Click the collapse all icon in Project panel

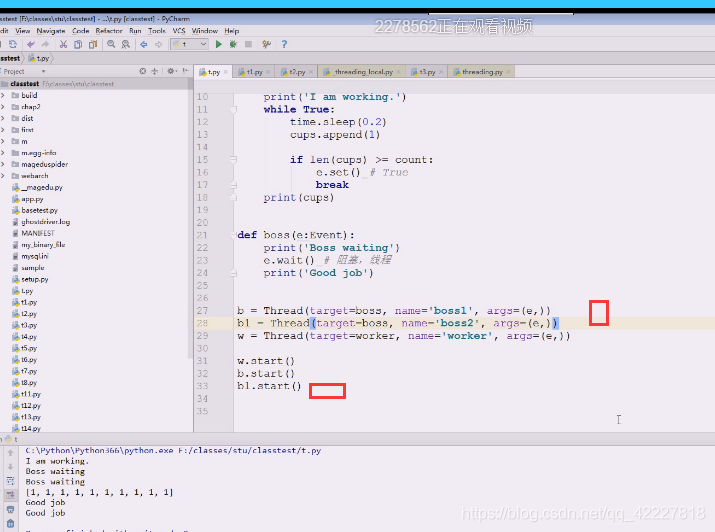coord(155,71)
